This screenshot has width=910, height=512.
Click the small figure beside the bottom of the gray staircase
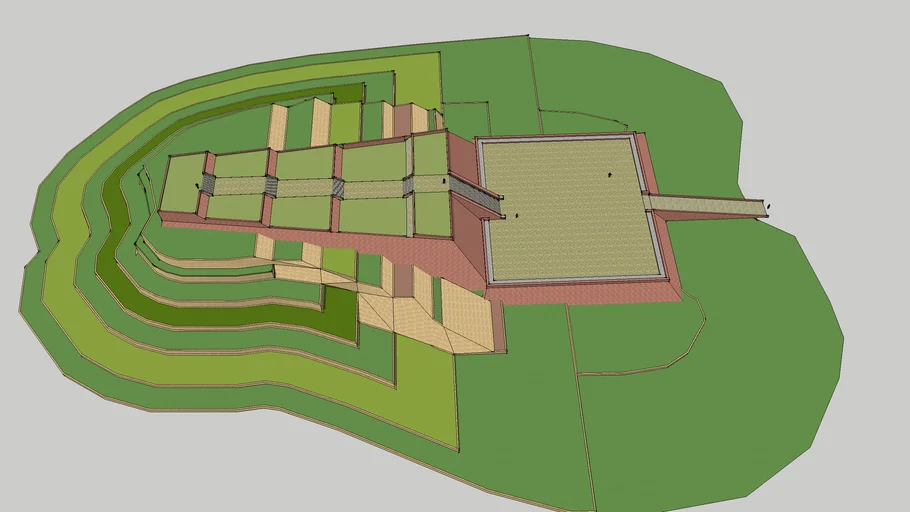pos(517,215)
